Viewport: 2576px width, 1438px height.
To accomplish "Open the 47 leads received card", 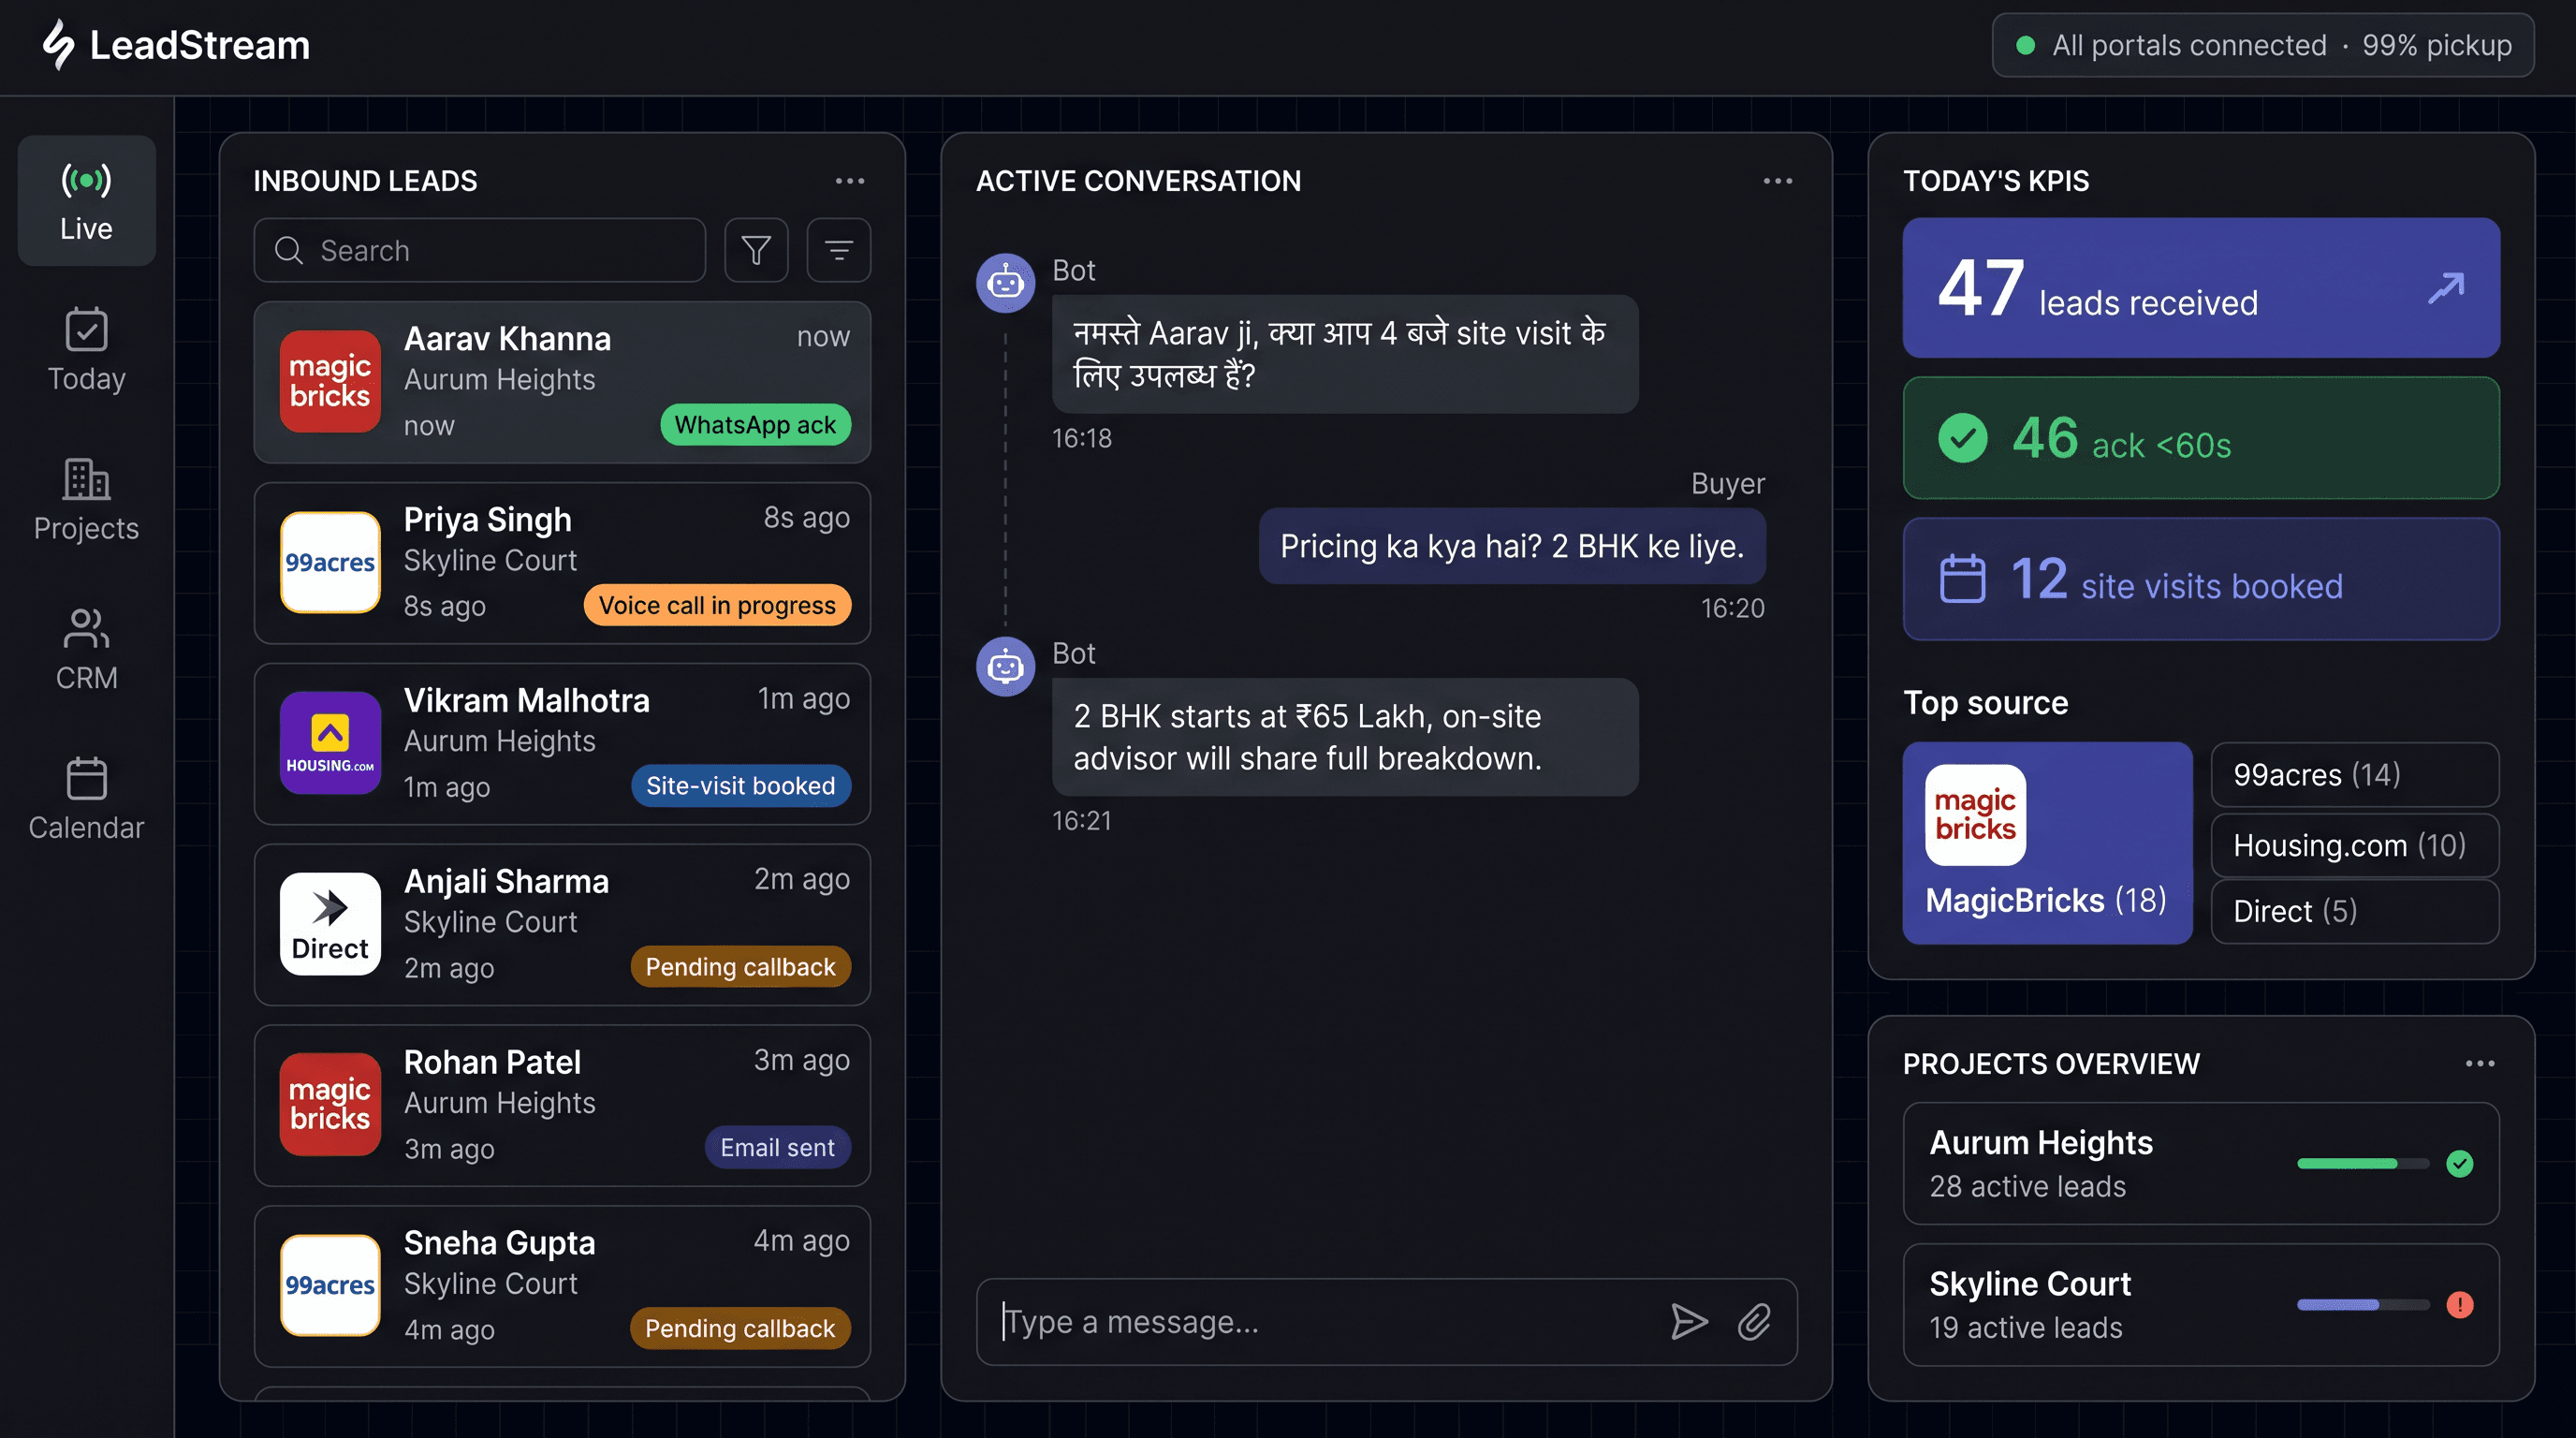I will 2201,288.
